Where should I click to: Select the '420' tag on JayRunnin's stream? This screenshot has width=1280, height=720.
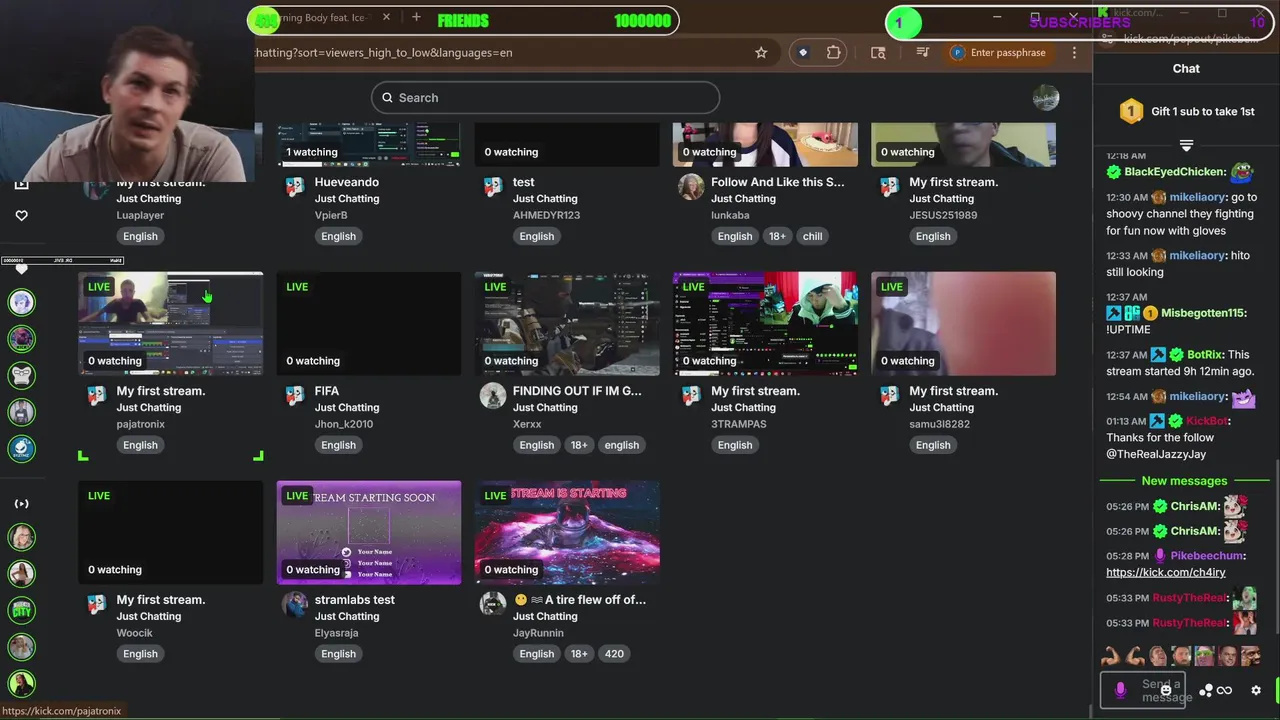tap(614, 654)
